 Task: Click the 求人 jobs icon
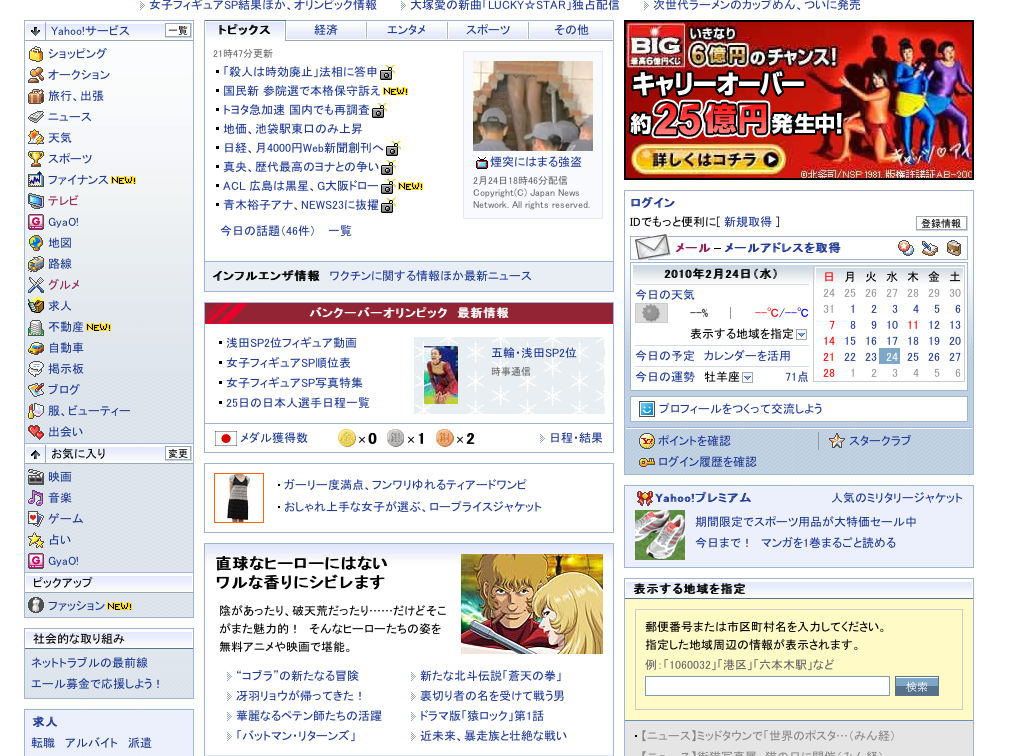[x=35, y=305]
